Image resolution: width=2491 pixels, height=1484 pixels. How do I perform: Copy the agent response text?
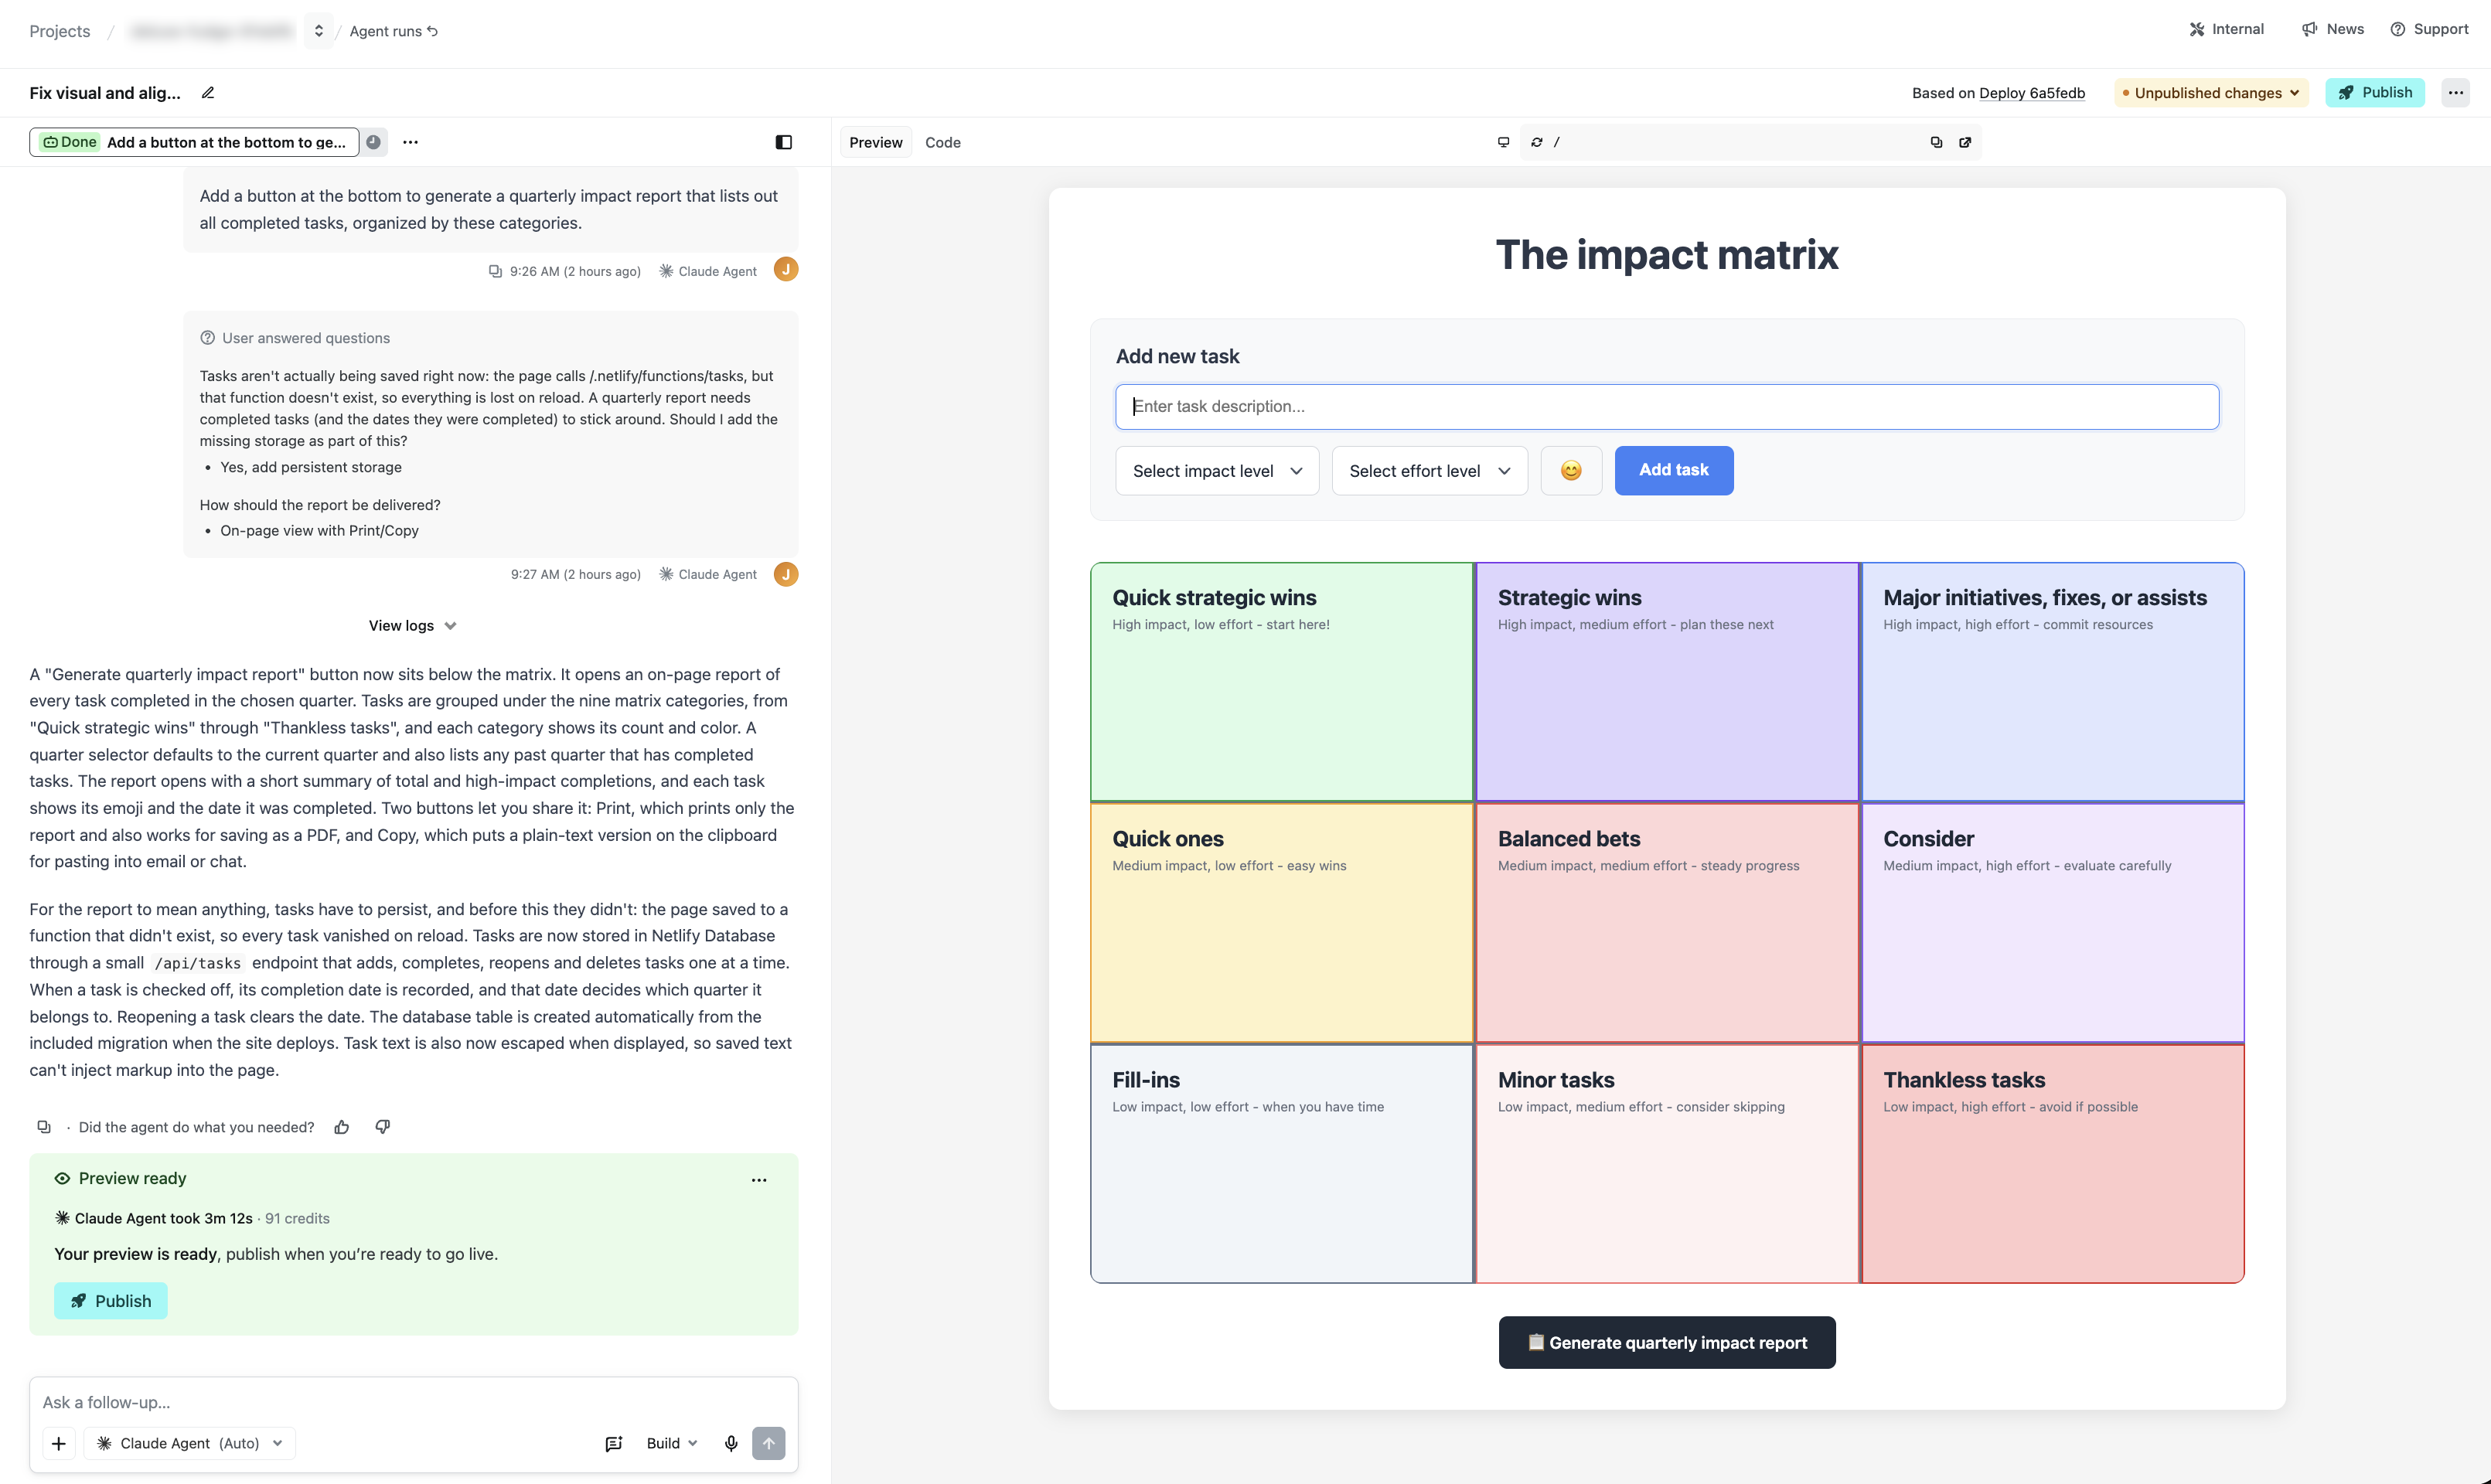tap(44, 1127)
